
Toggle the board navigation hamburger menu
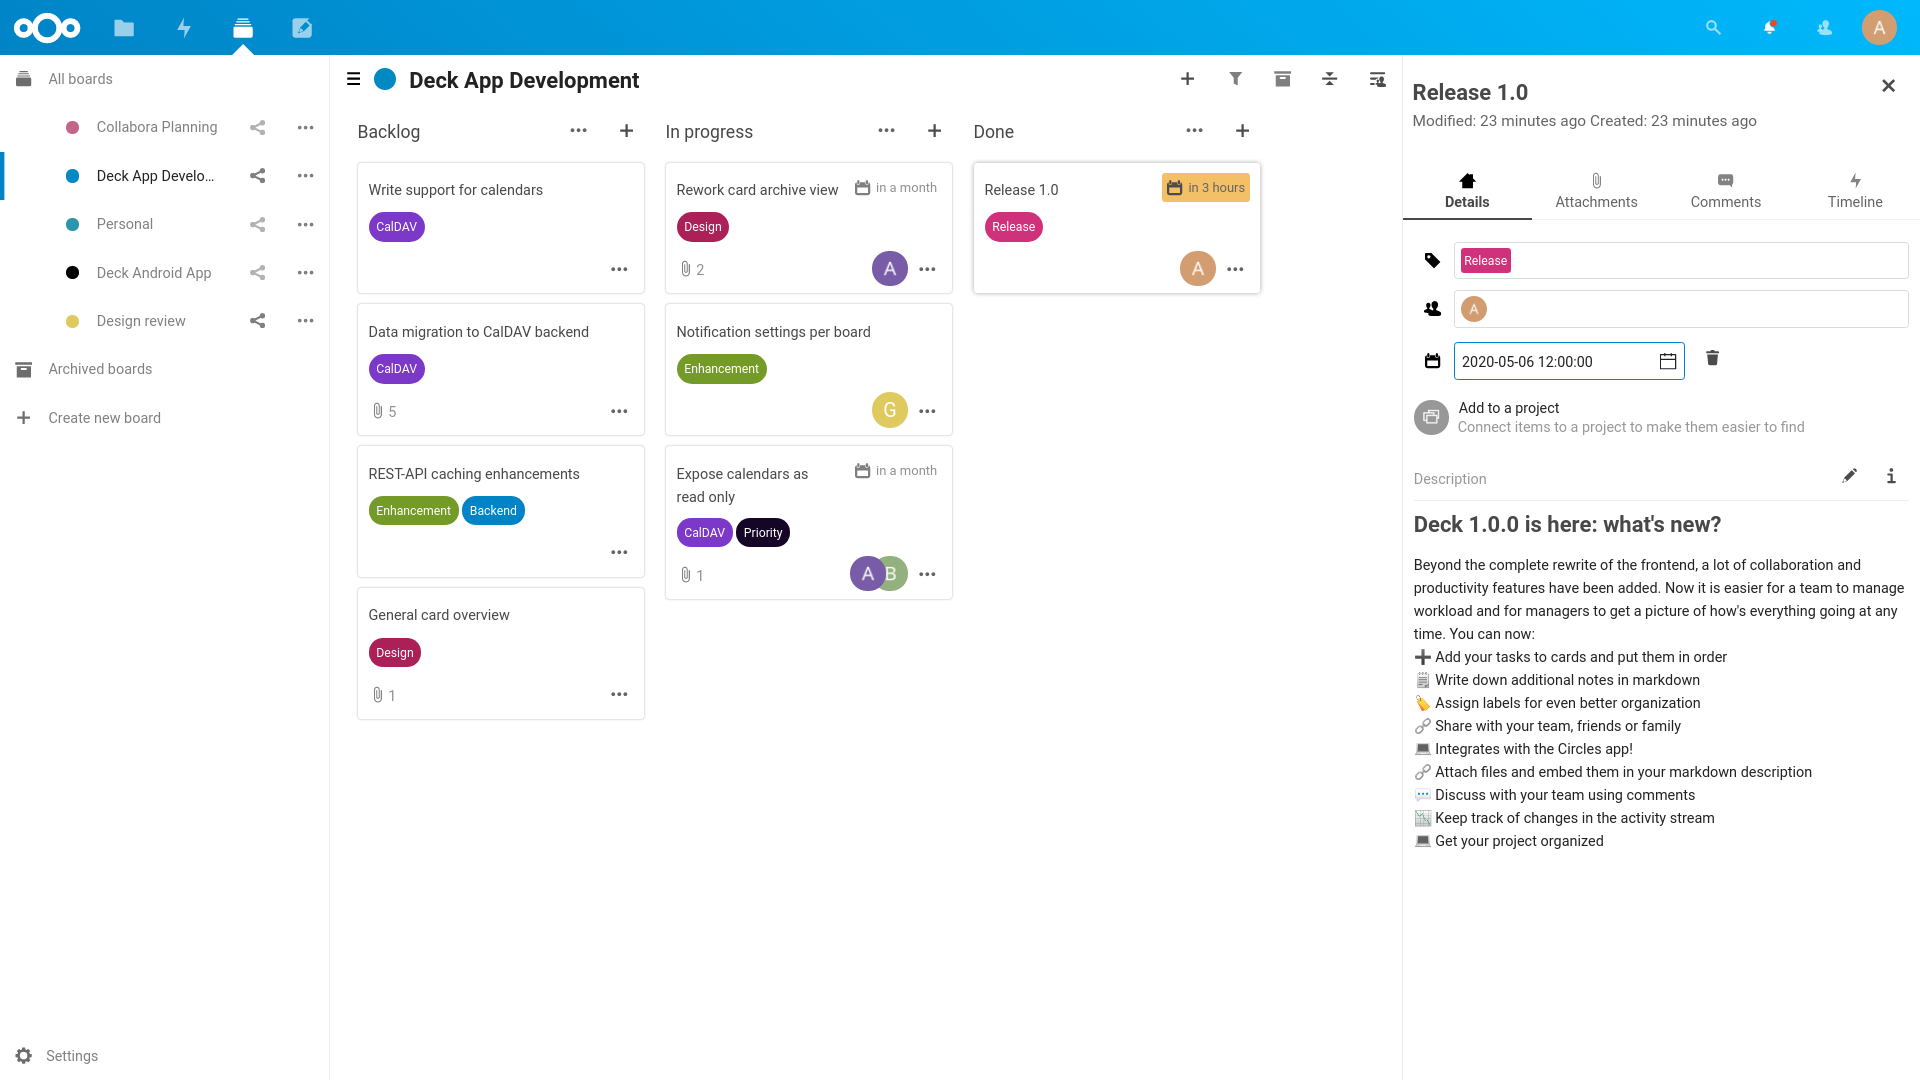(x=353, y=79)
